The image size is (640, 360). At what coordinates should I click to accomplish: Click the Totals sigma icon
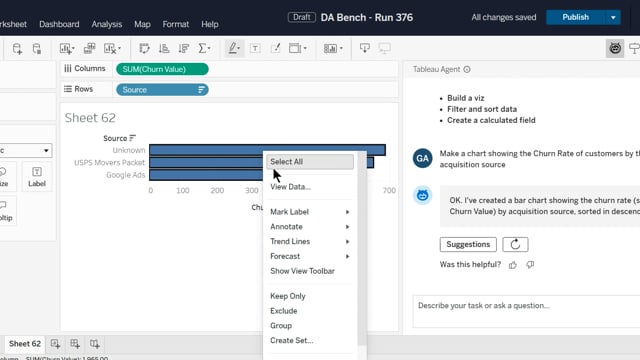coord(202,49)
